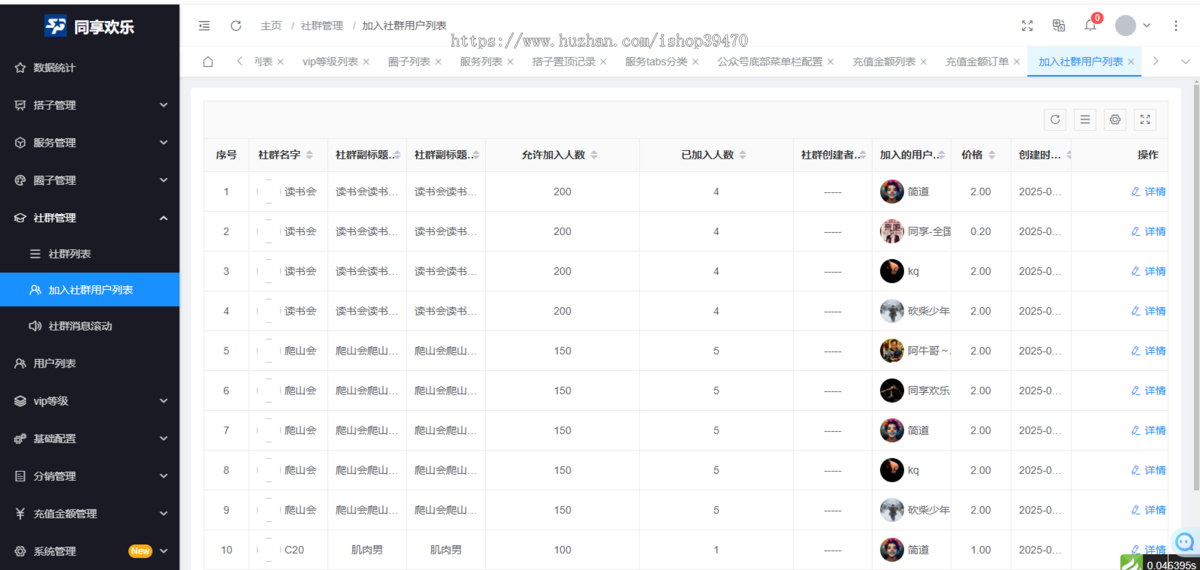Open the vertical three-dot settings menu

[x=1176, y=25]
